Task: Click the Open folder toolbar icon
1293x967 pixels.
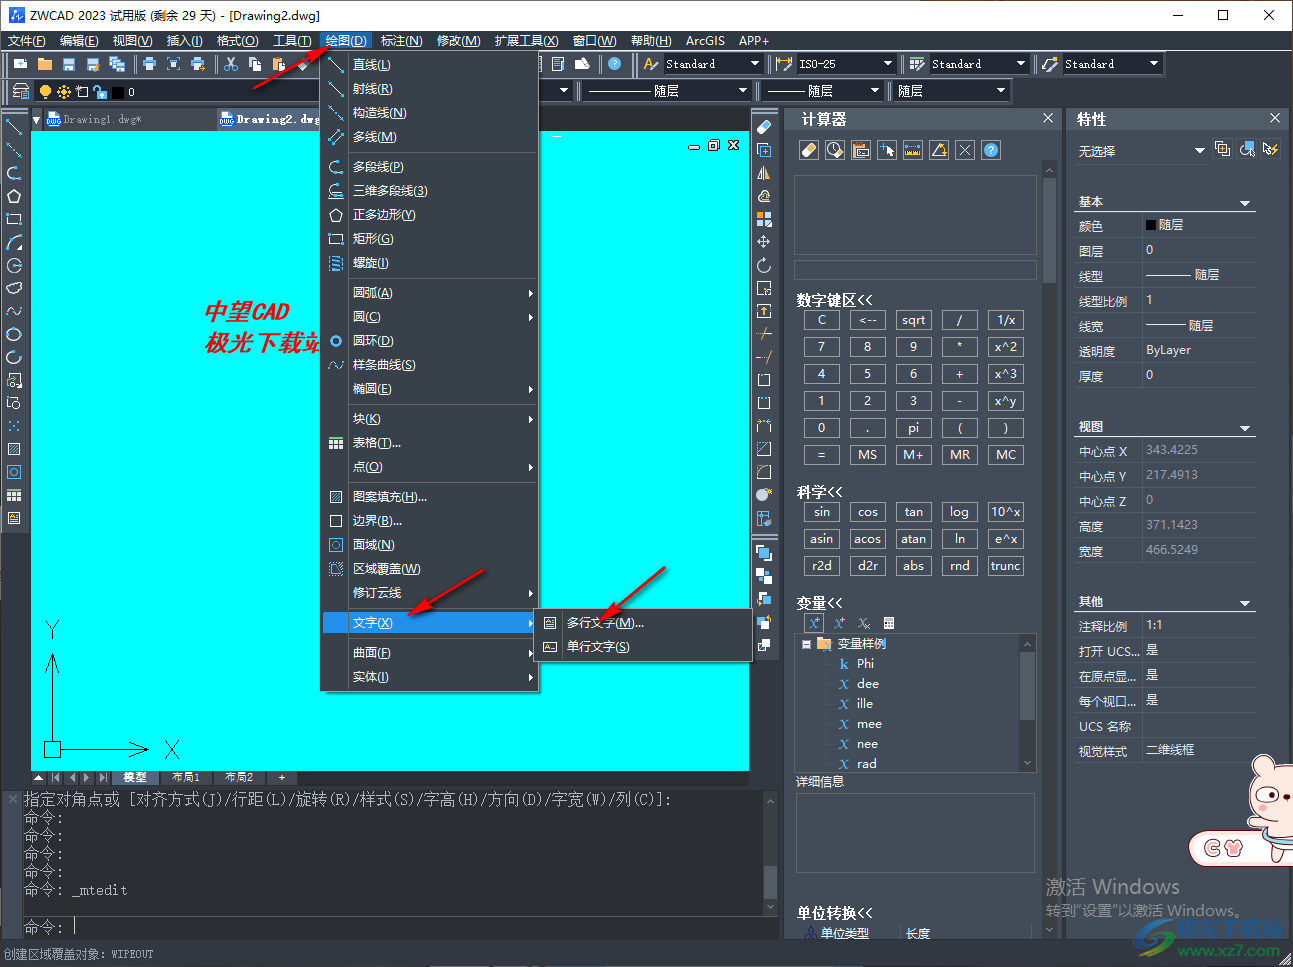Action: click(x=45, y=64)
